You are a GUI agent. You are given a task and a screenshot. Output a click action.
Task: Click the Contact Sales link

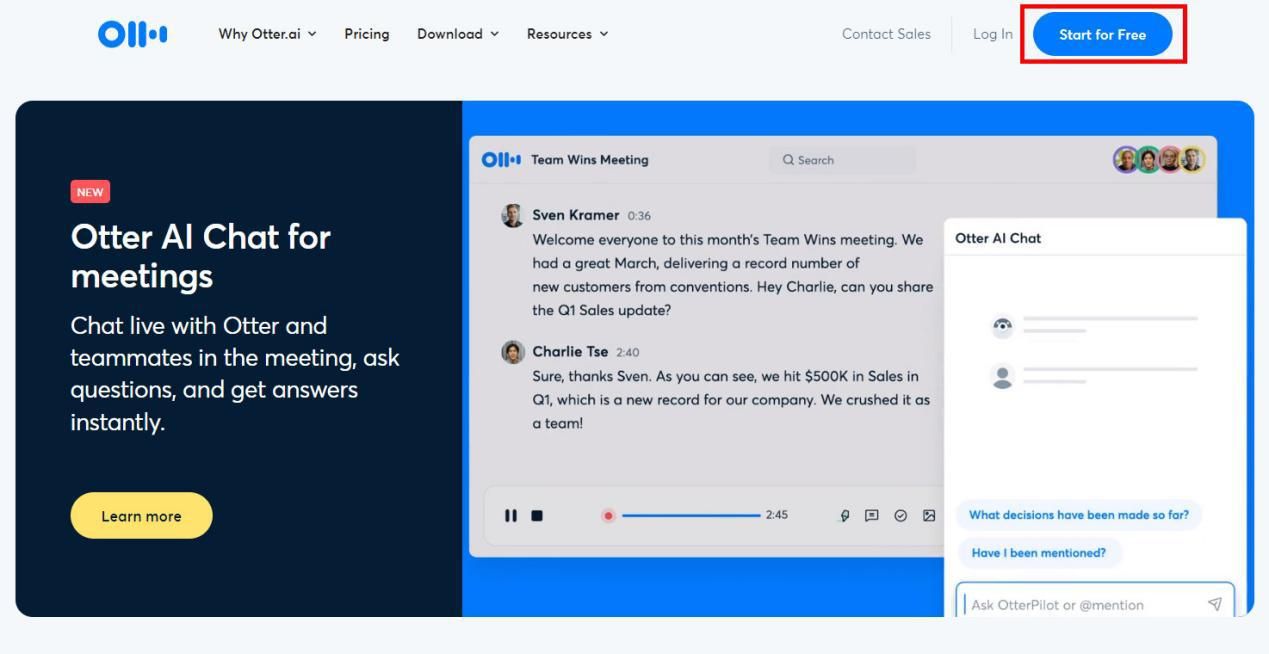(886, 34)
